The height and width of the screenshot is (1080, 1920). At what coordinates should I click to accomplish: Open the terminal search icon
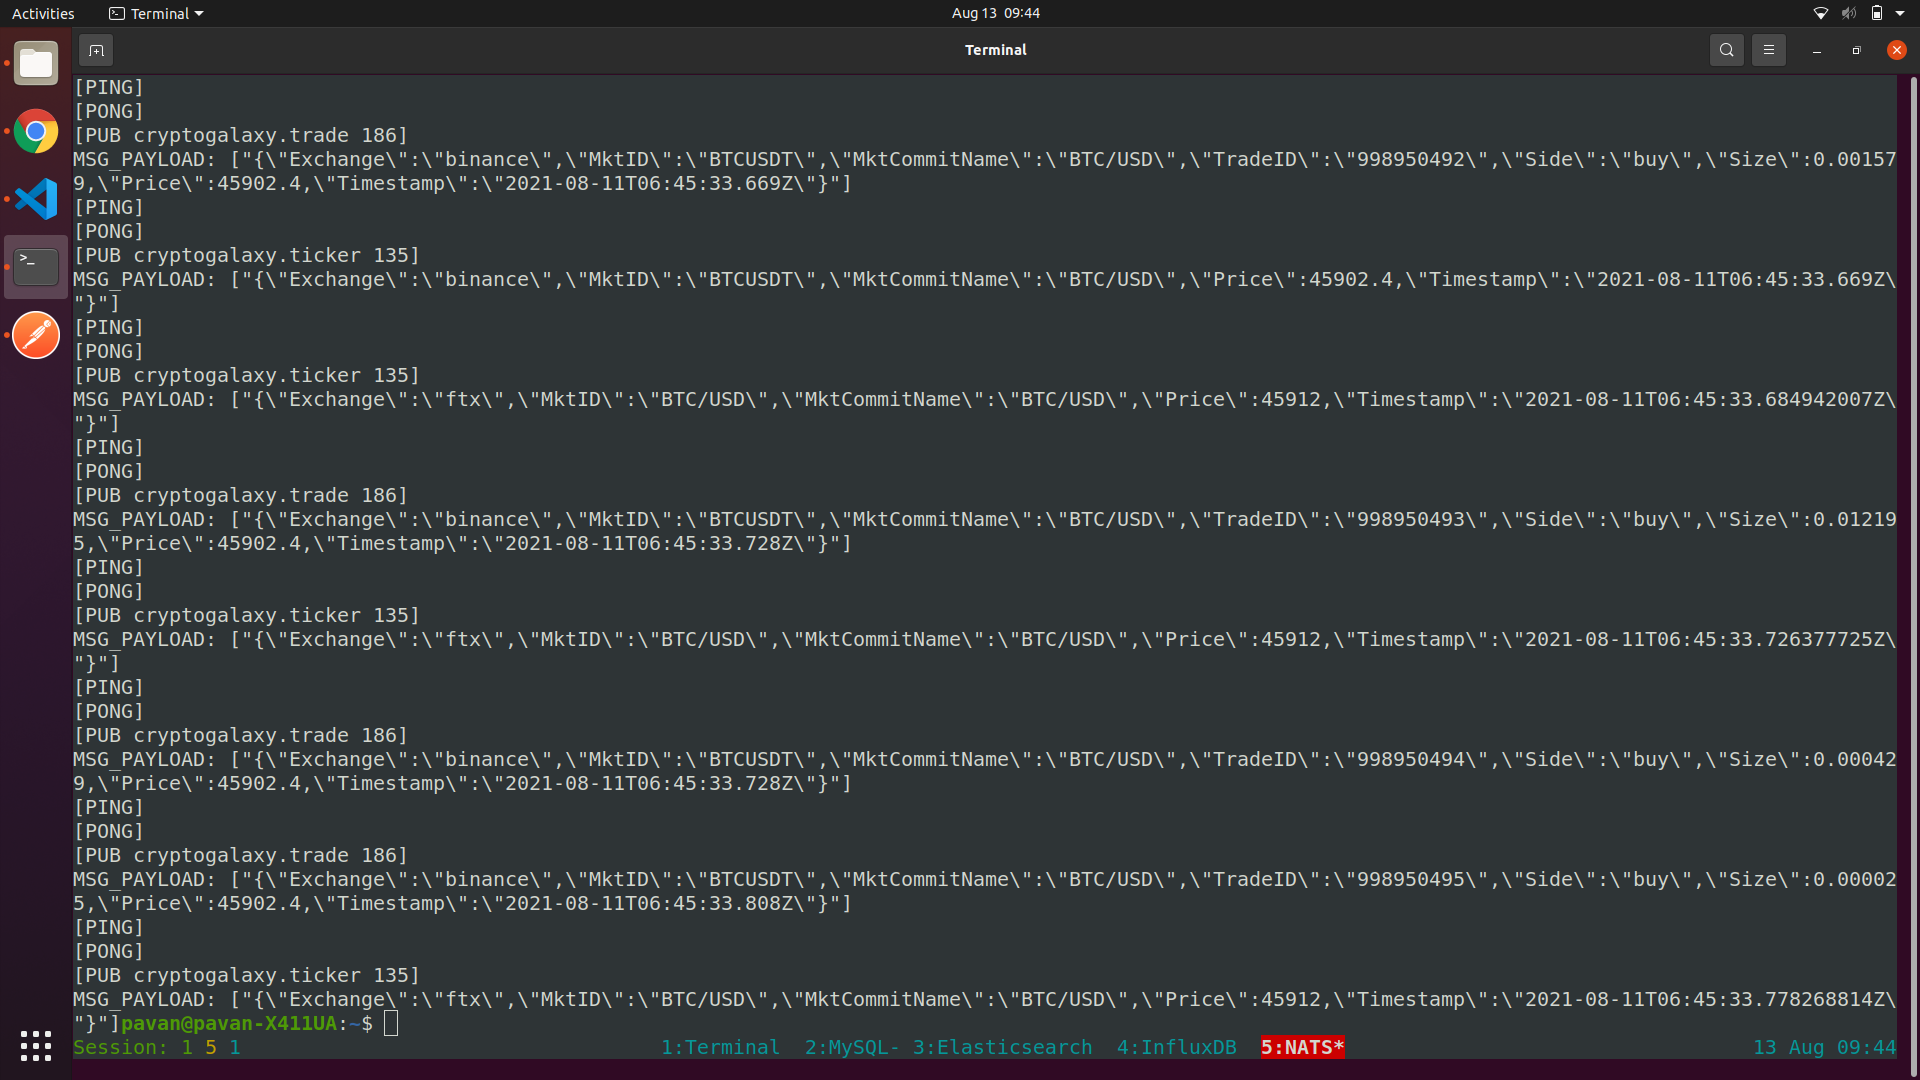[1726, 50]
